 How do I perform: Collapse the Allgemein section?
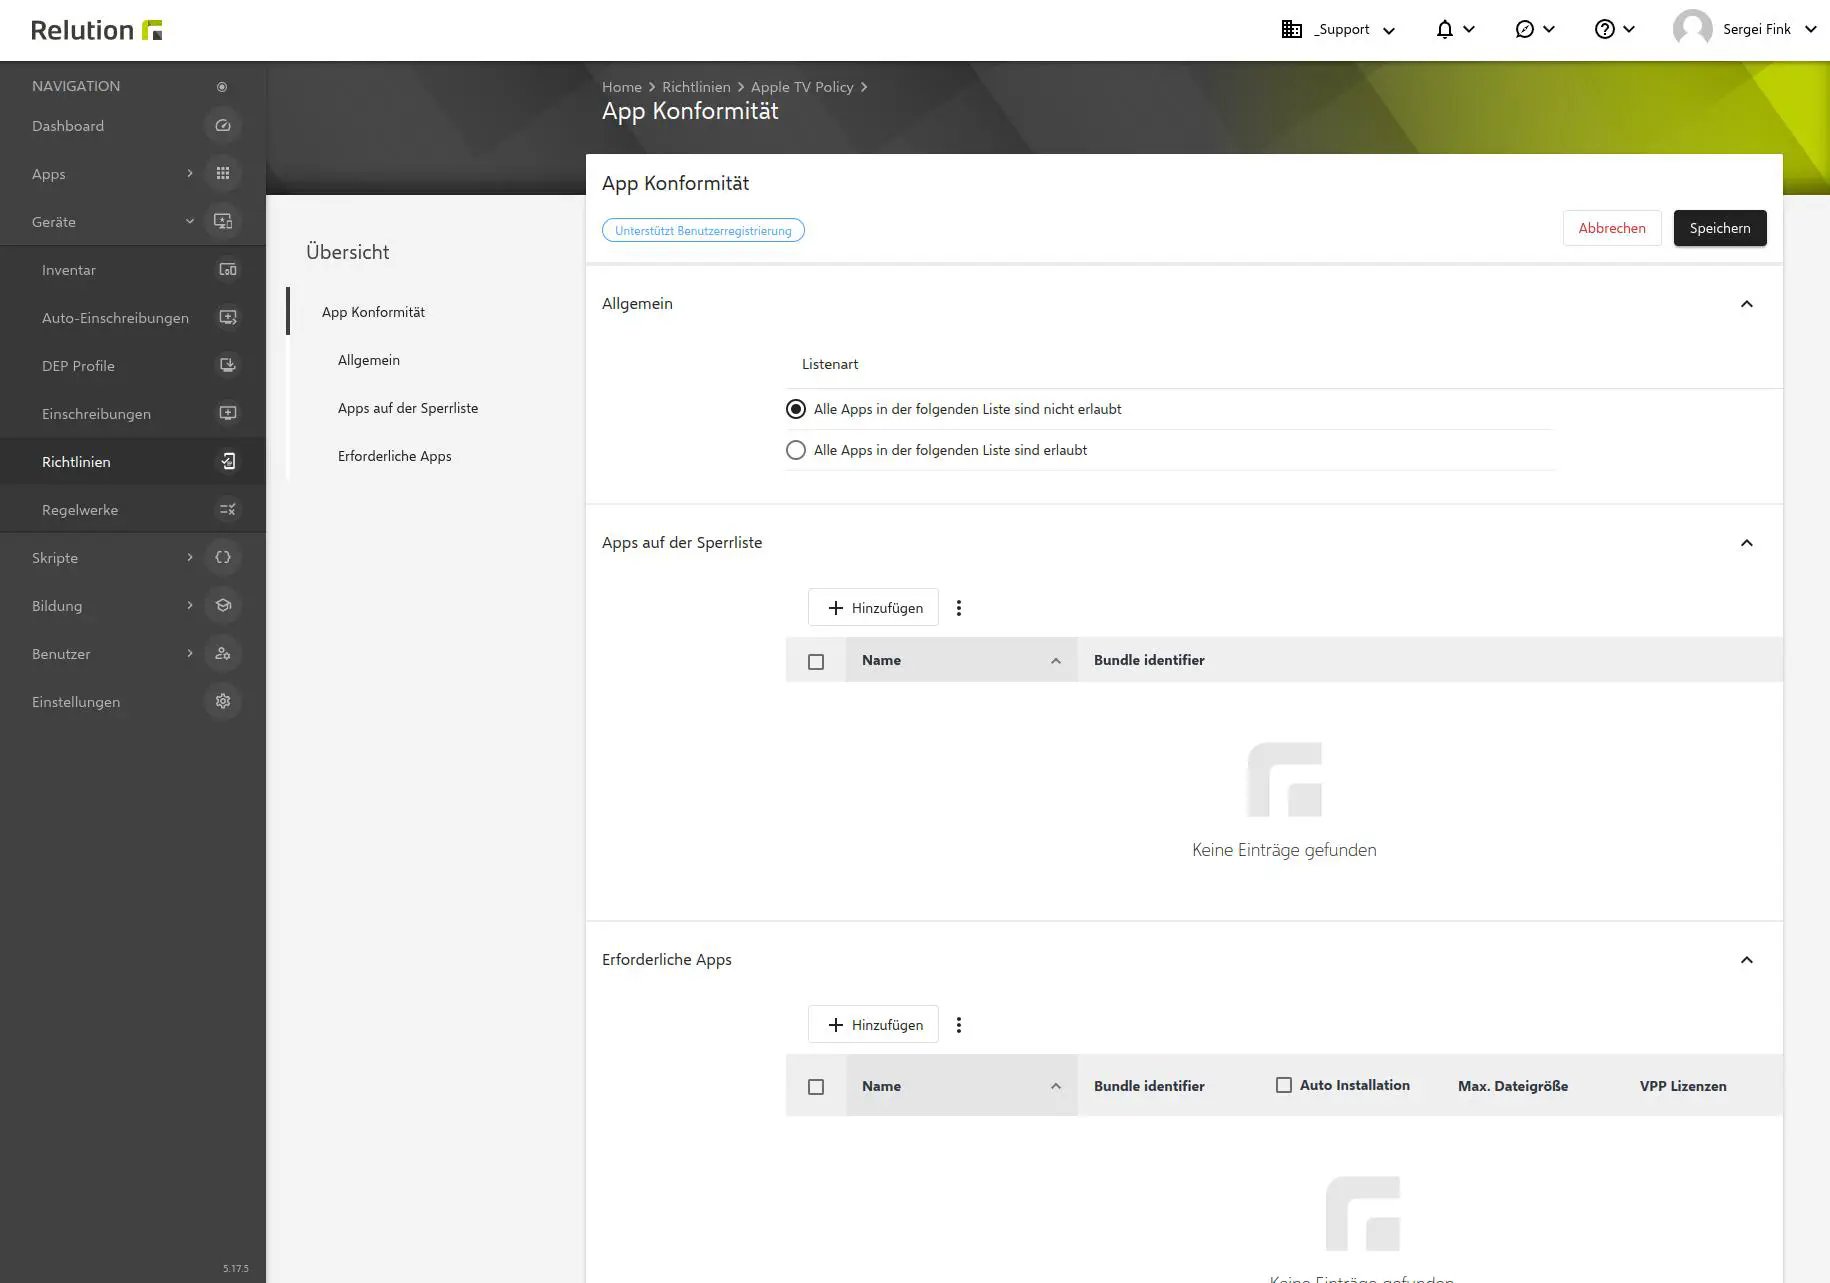pos(1747,304)
